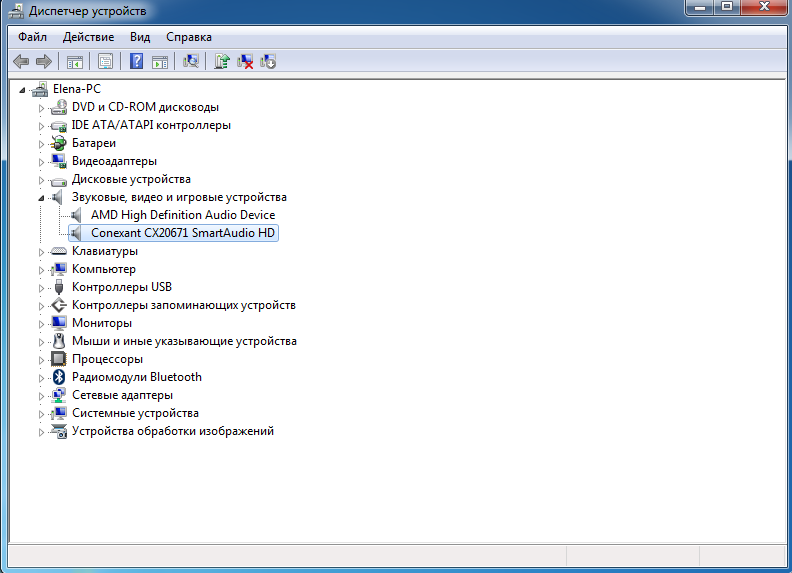Select the AMD High Definition Audio speaker icon

click(76, 215)
